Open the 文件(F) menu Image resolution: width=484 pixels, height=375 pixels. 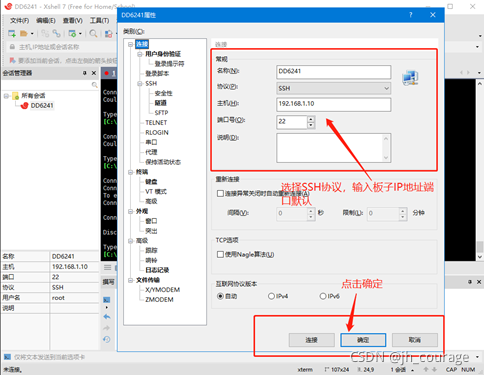tap(19, 21)
